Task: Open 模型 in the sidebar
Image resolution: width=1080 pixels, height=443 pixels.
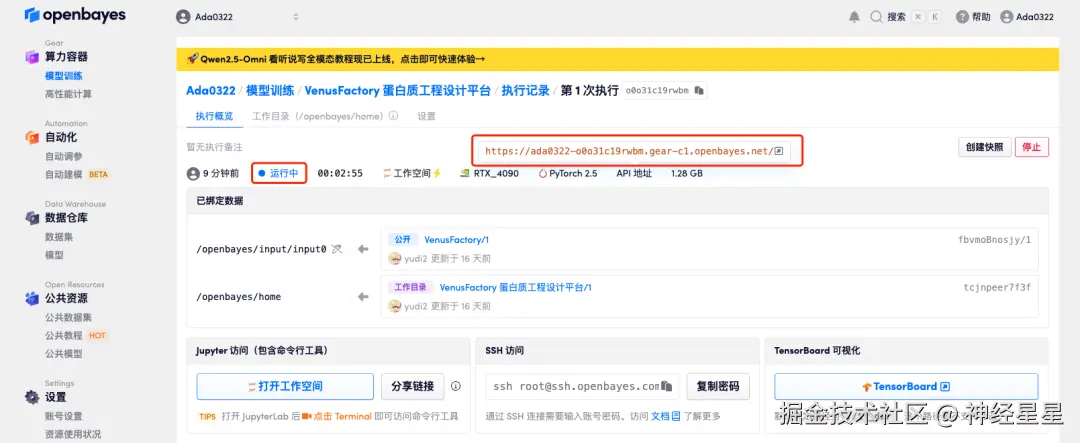Action: tap(54, 255)
